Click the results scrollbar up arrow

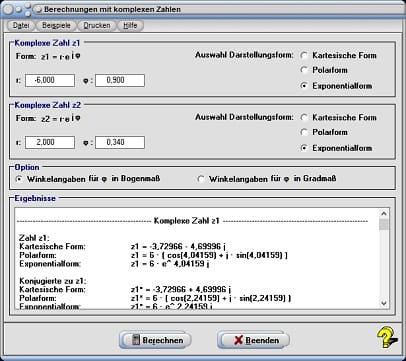pos(384,214)
